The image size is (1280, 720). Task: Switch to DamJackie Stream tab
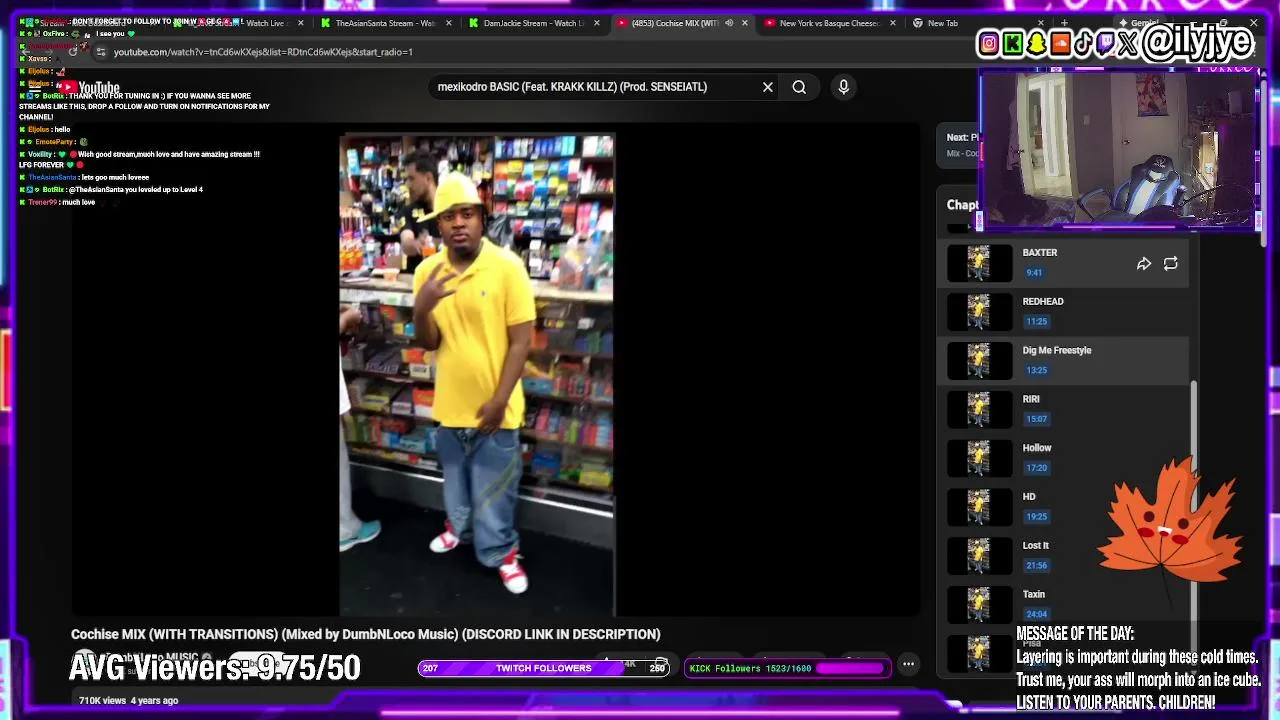click(533, 23)
